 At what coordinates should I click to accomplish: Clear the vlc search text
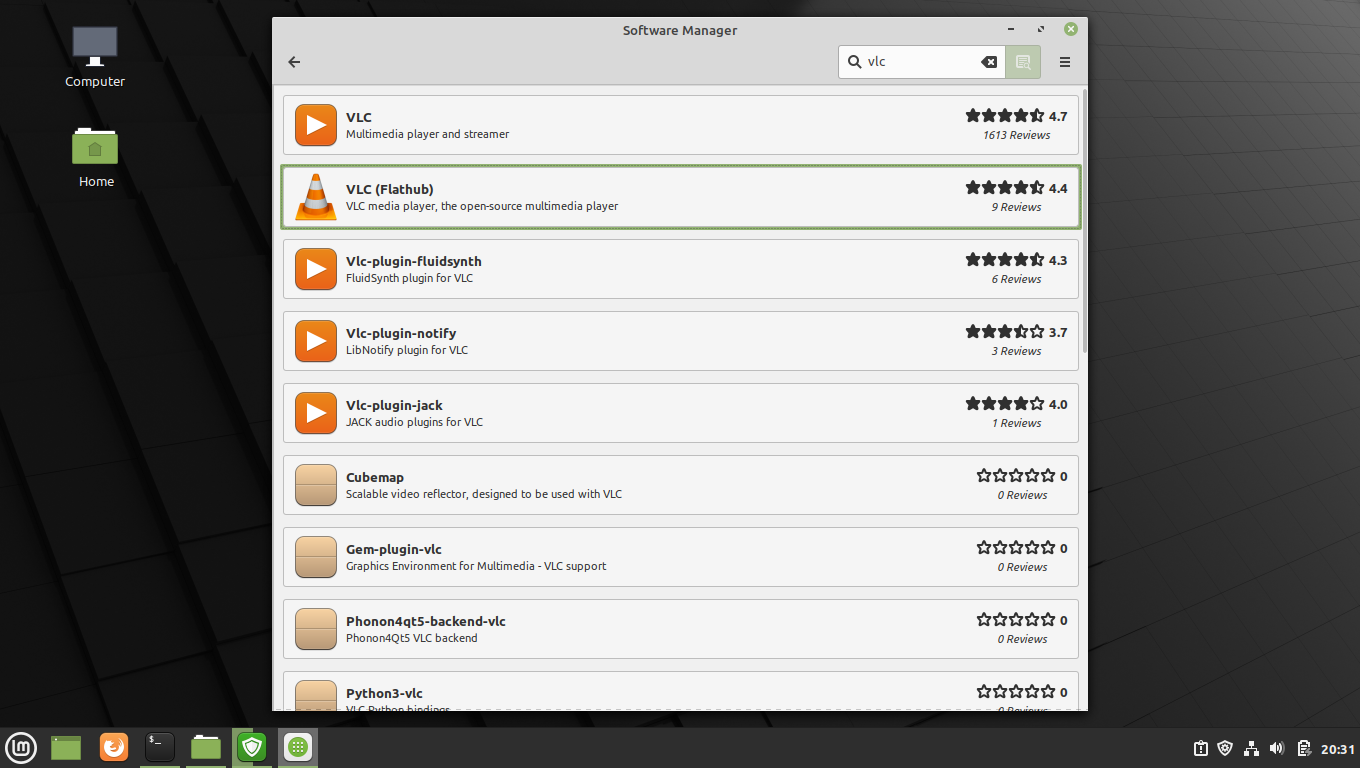tap(989, 62)
